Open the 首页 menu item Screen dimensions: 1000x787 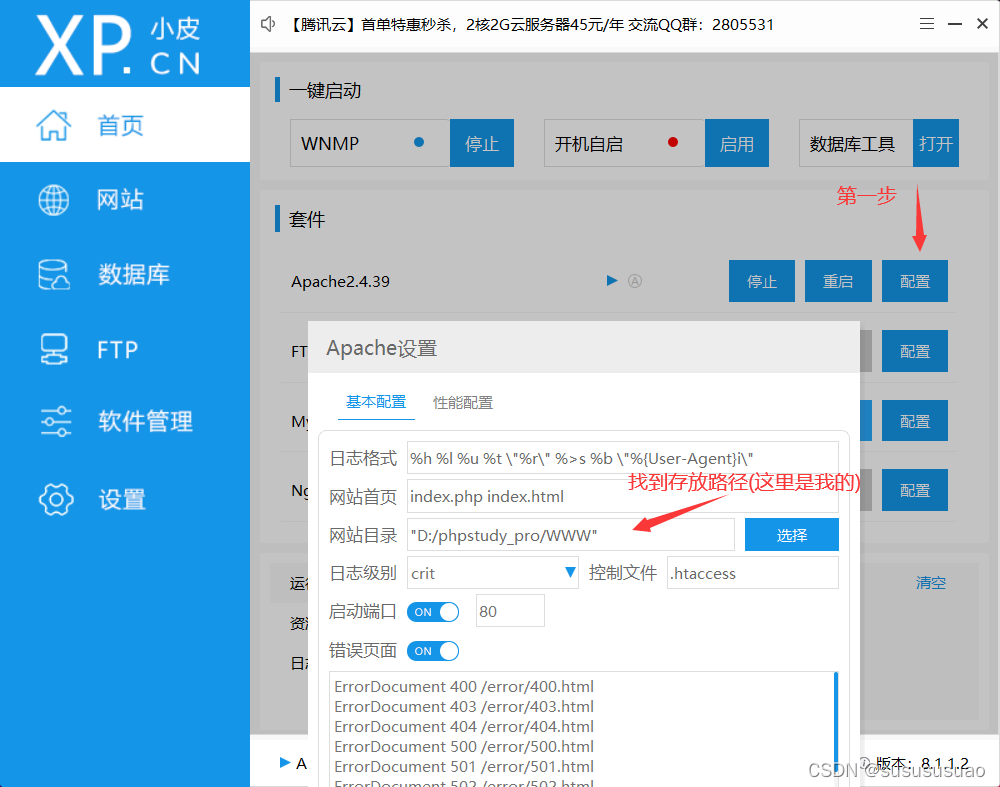pyautogui.click(x=125, y=125)
